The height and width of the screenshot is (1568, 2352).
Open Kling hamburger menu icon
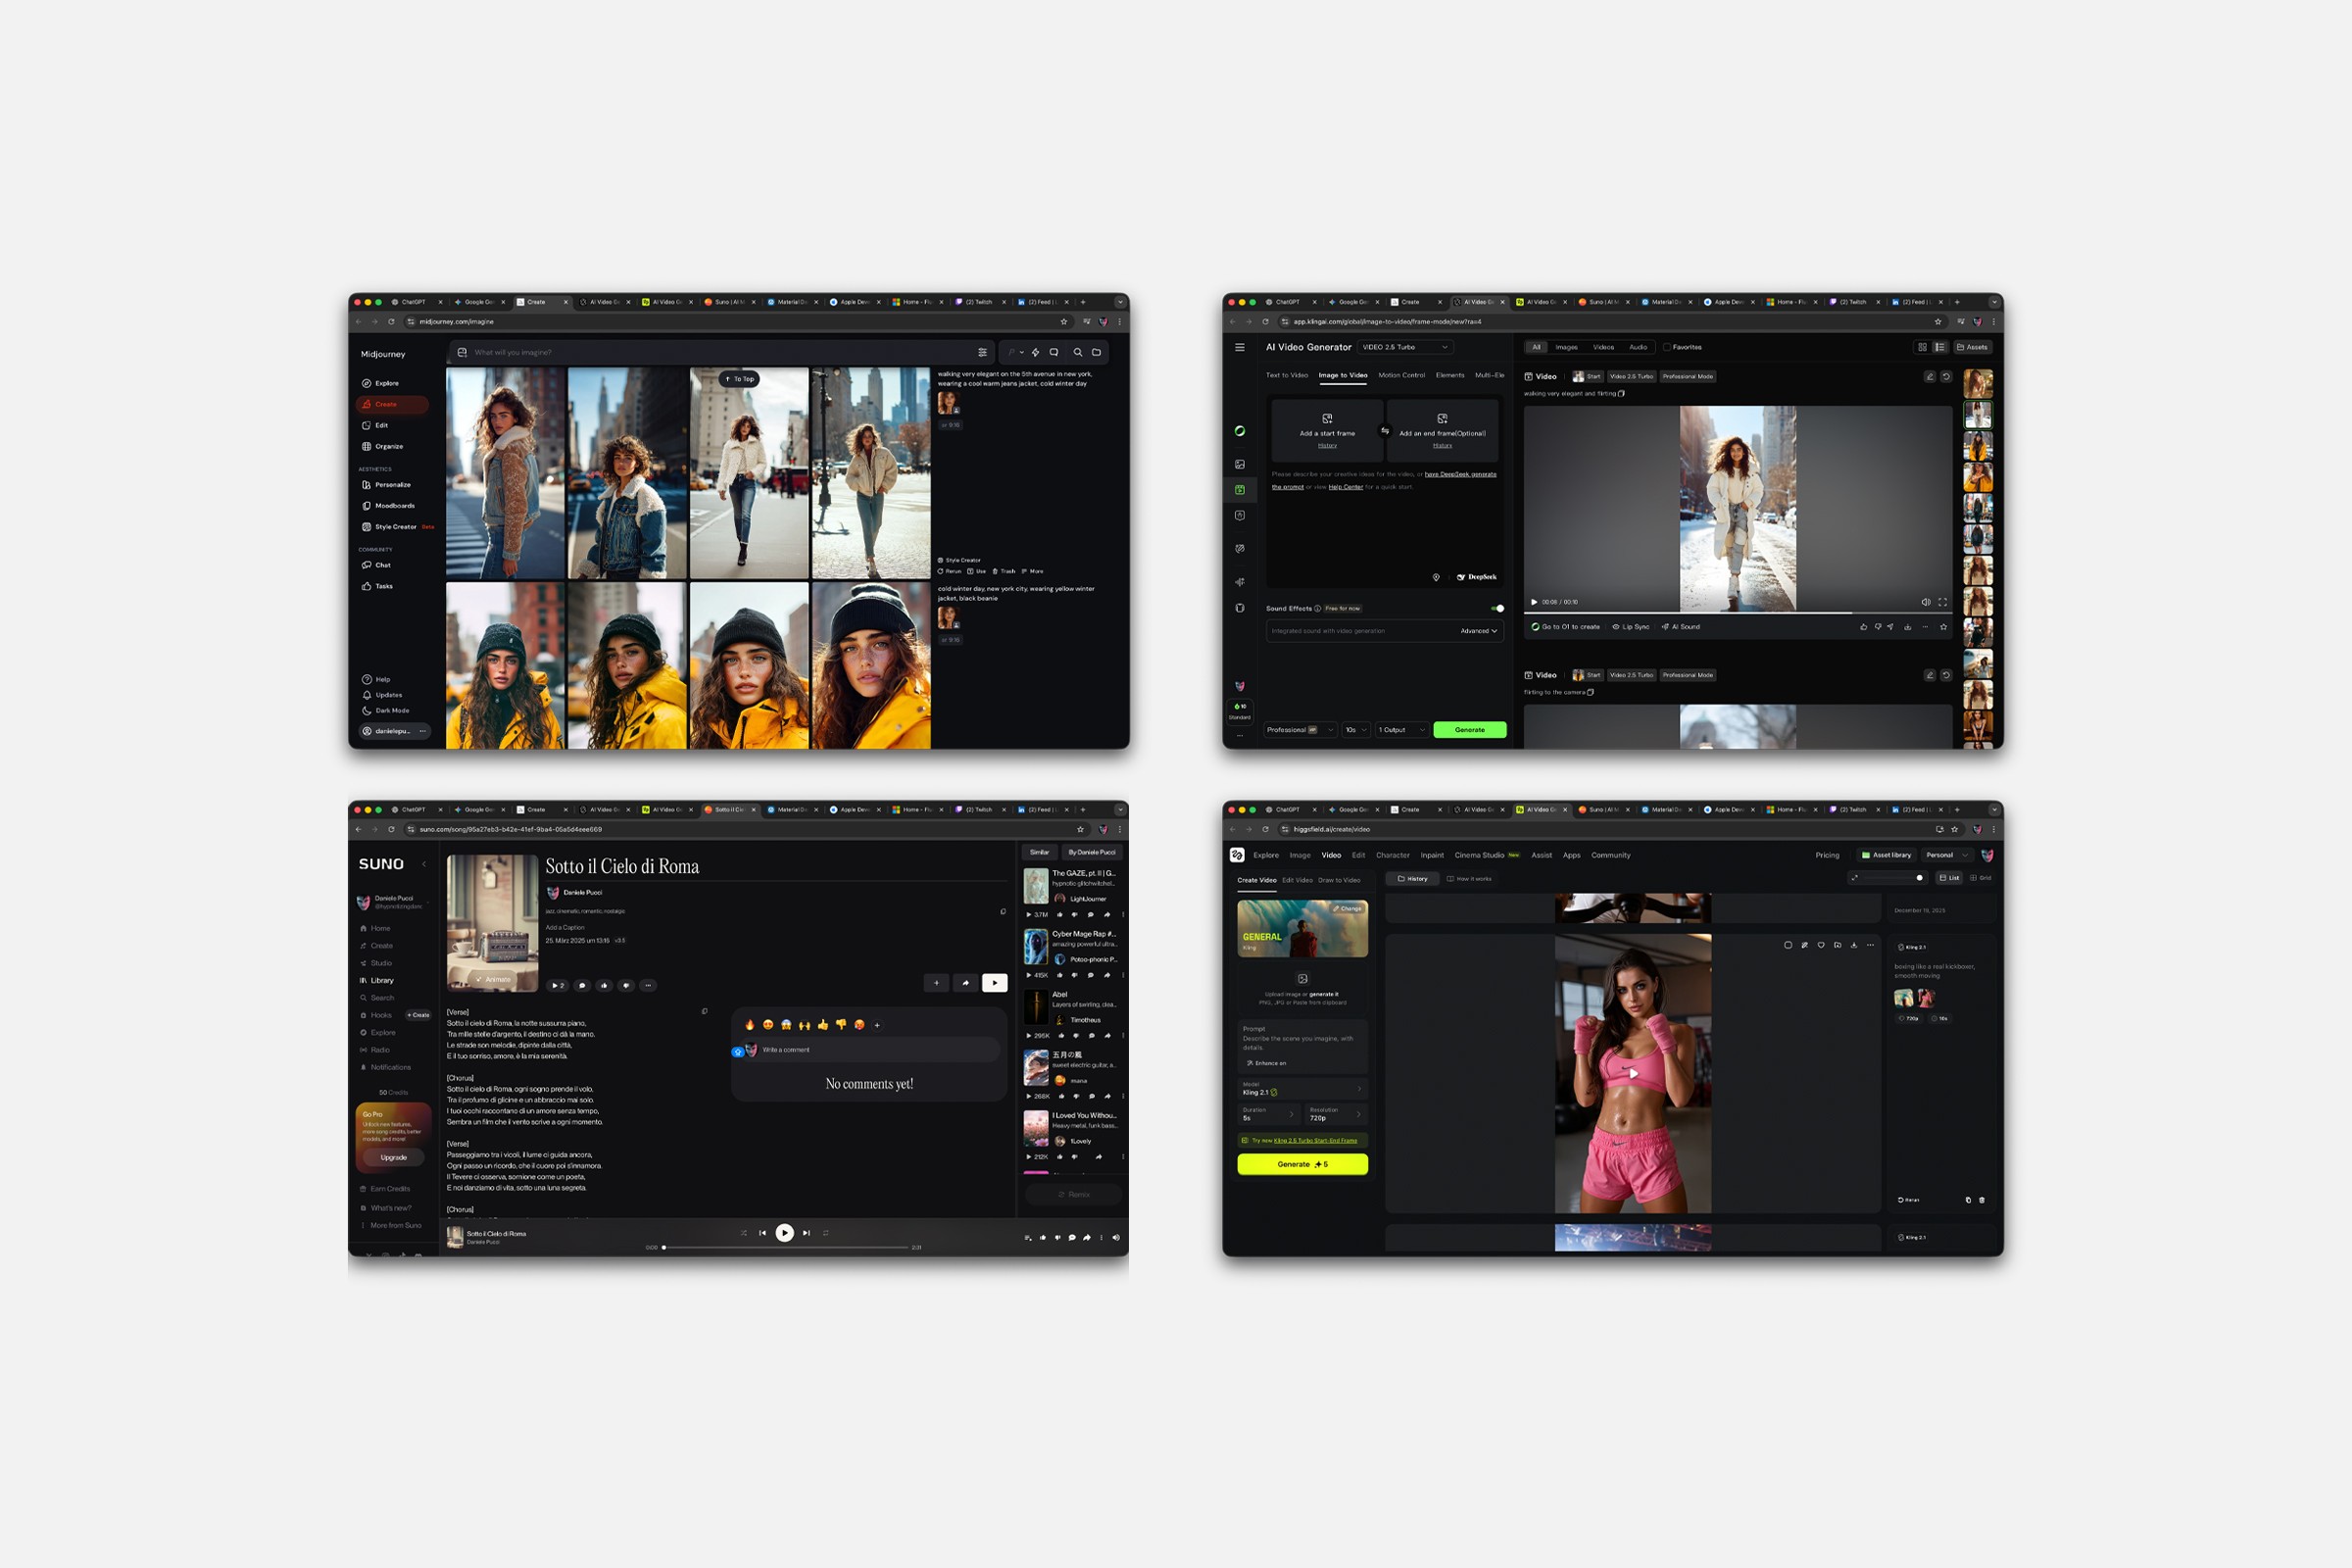(x=1240, y=347)
